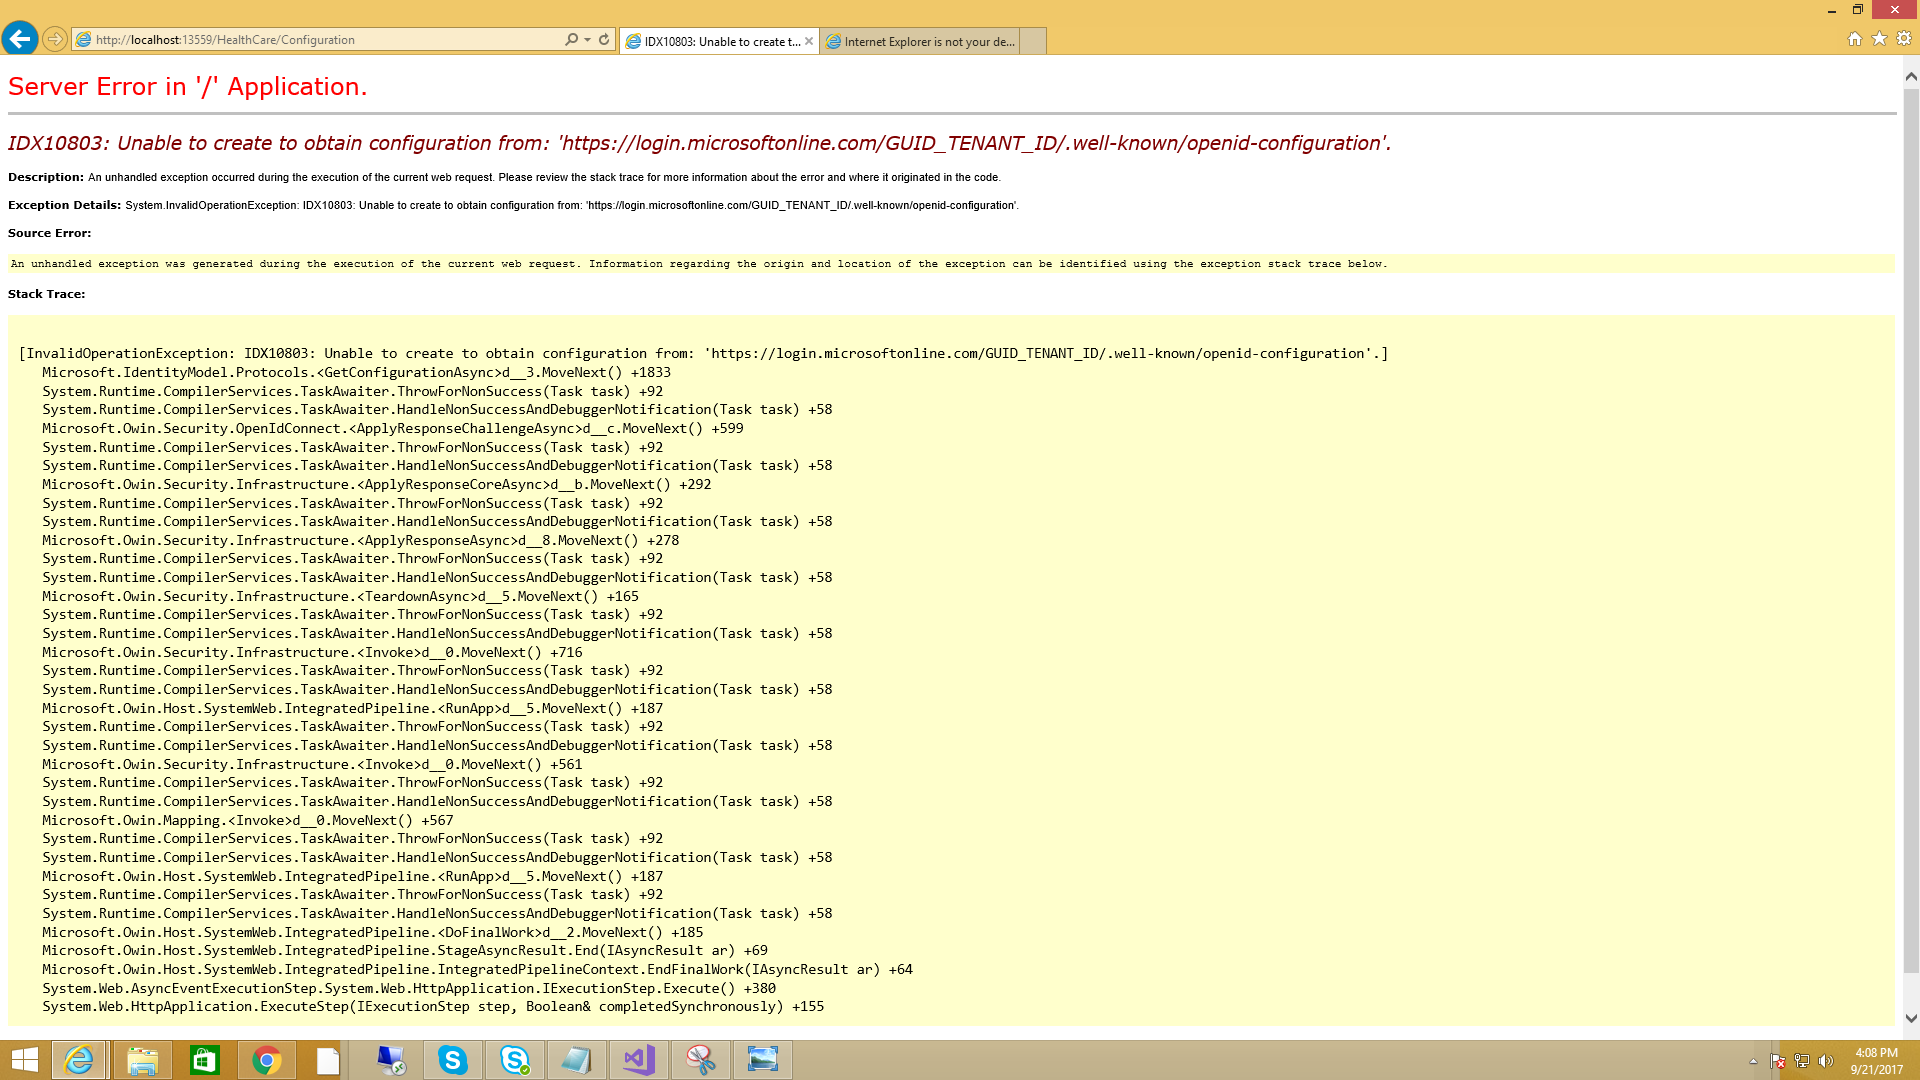Image resolution: width=1920 pixels, height=1080 pixels.
Task: Expand hidden icons in the system tray
Action: point(1755,1059)
